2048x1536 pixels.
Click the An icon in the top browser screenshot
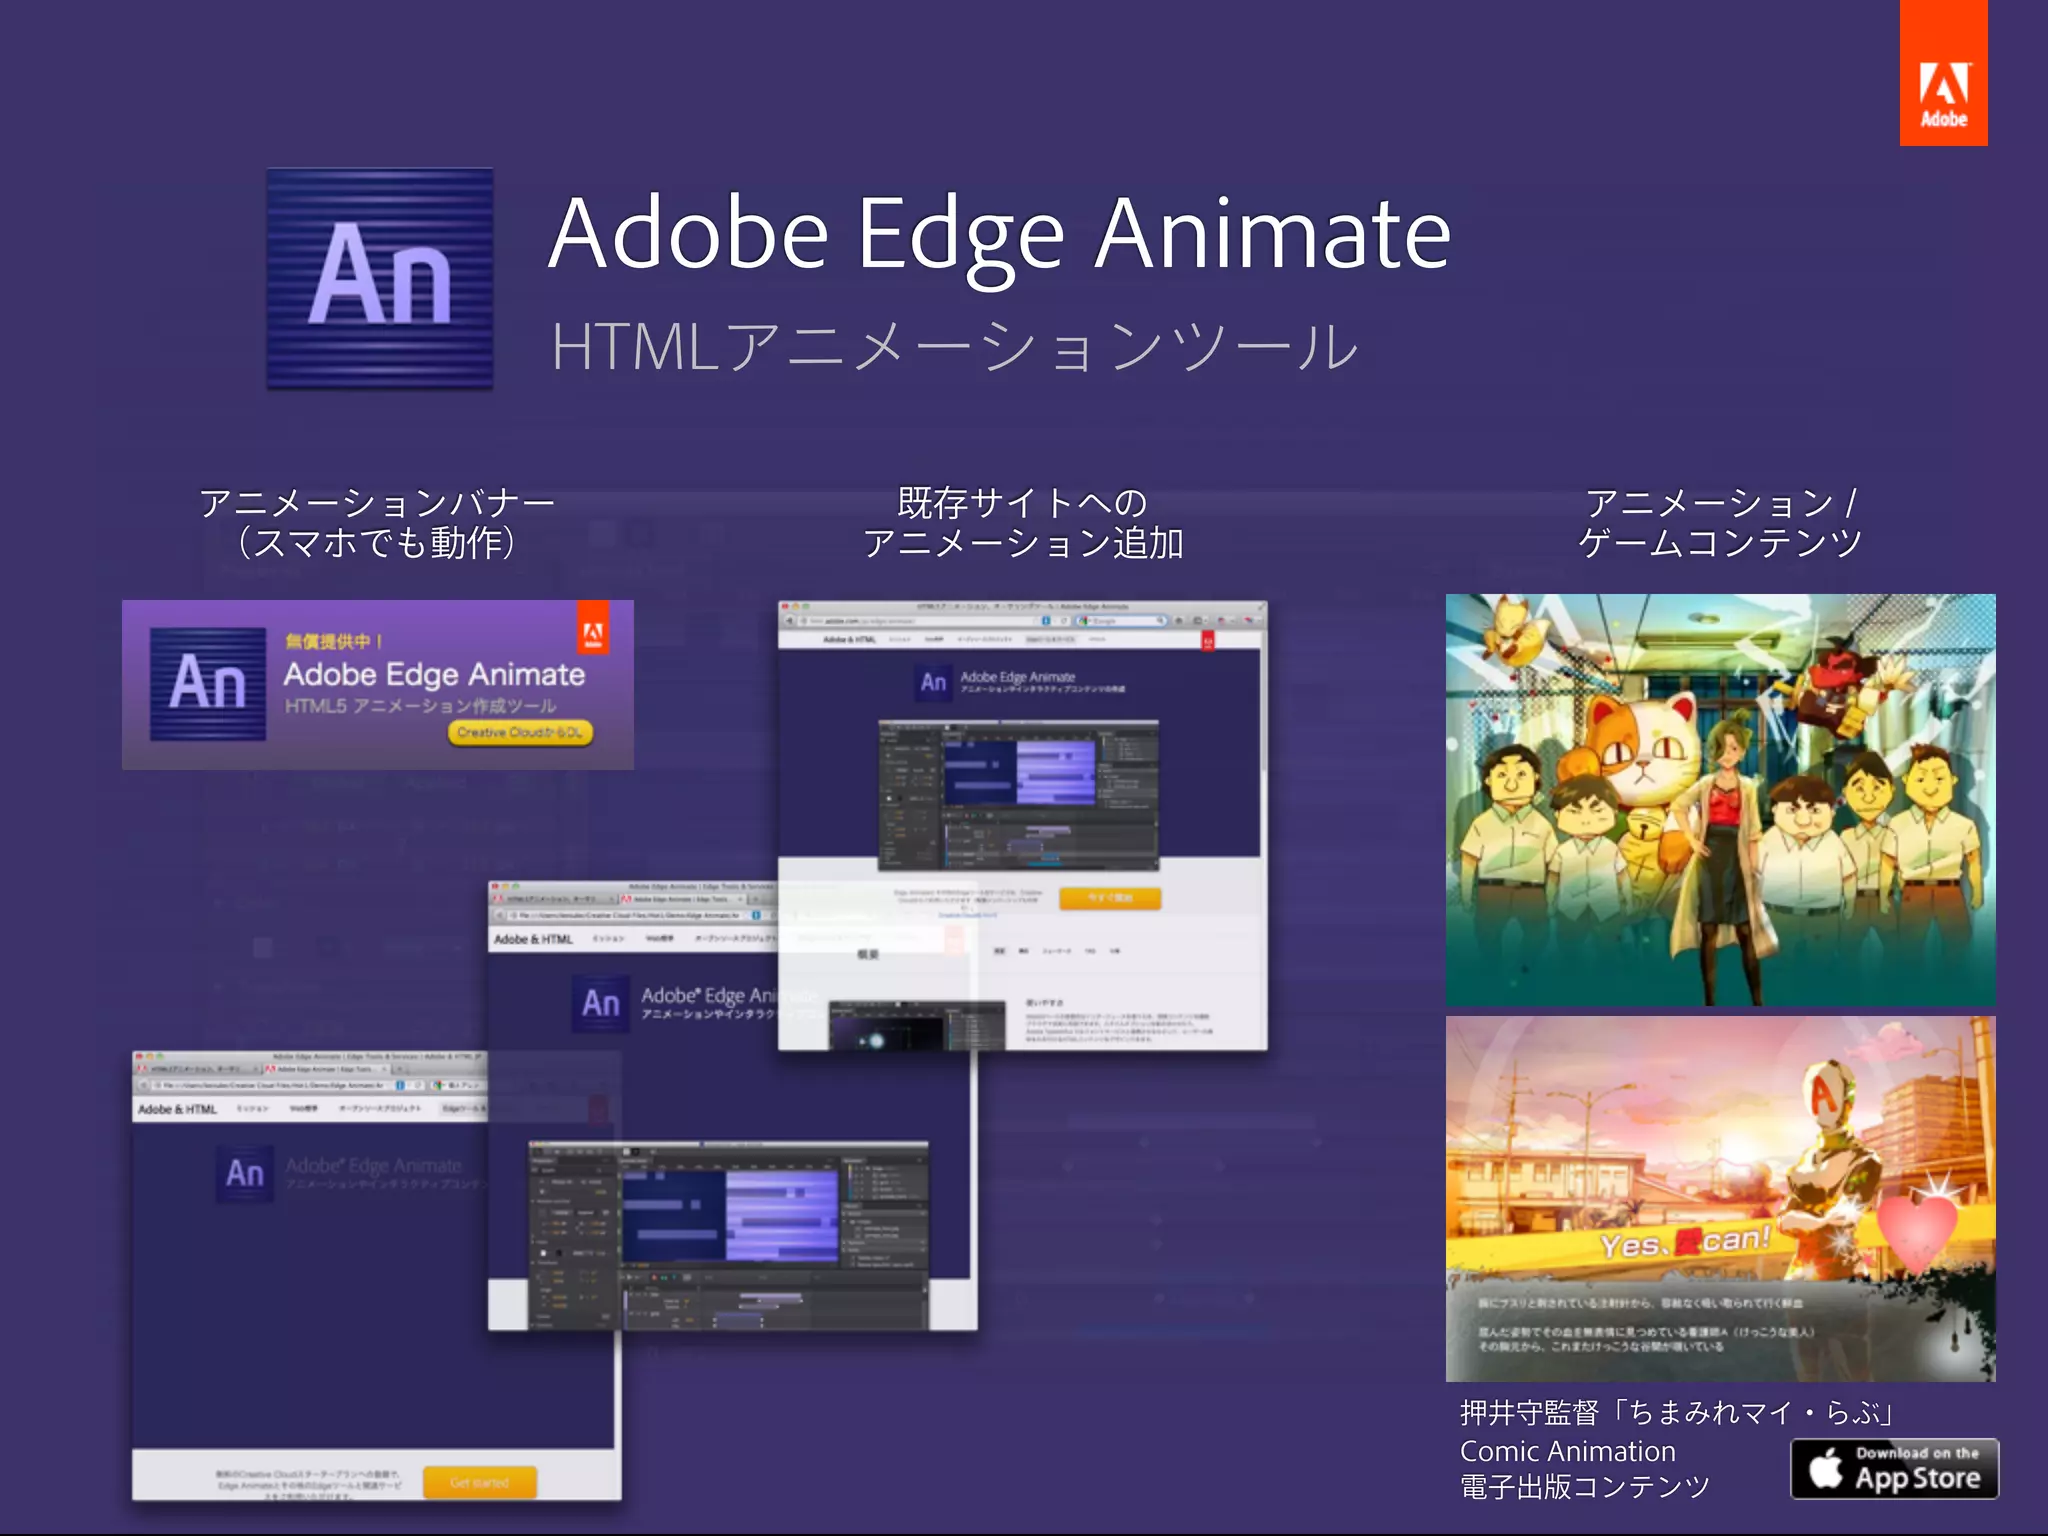933,682
